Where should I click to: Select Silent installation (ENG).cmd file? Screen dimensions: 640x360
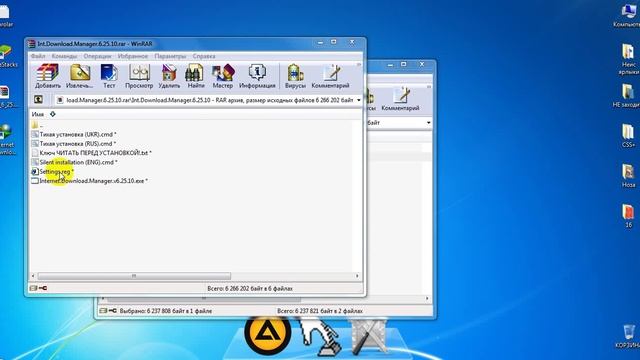click(74, 162)
